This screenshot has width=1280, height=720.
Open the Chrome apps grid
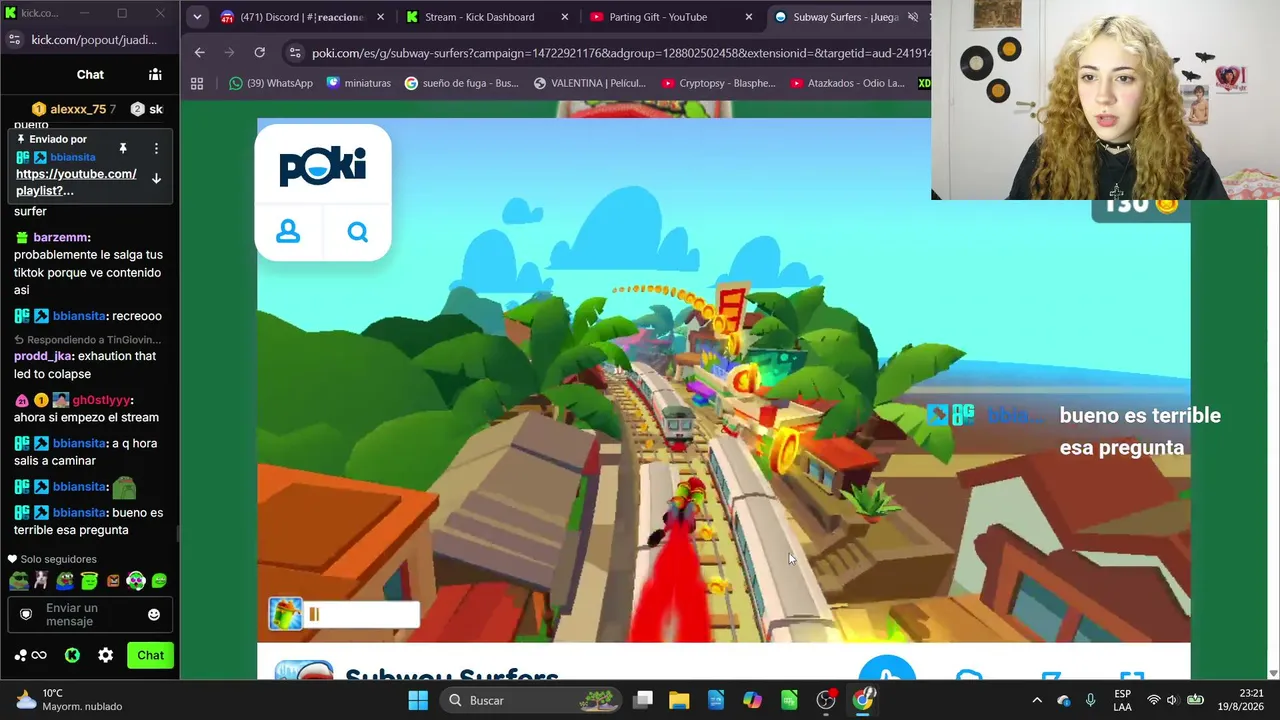click(x=197, y=83)
